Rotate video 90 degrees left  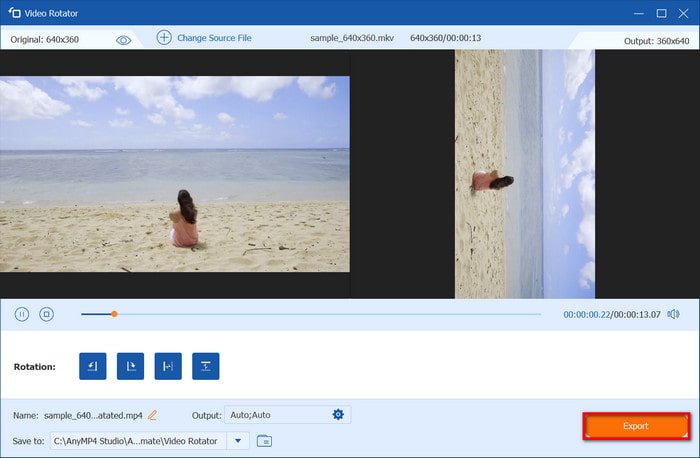coord(93,367)
